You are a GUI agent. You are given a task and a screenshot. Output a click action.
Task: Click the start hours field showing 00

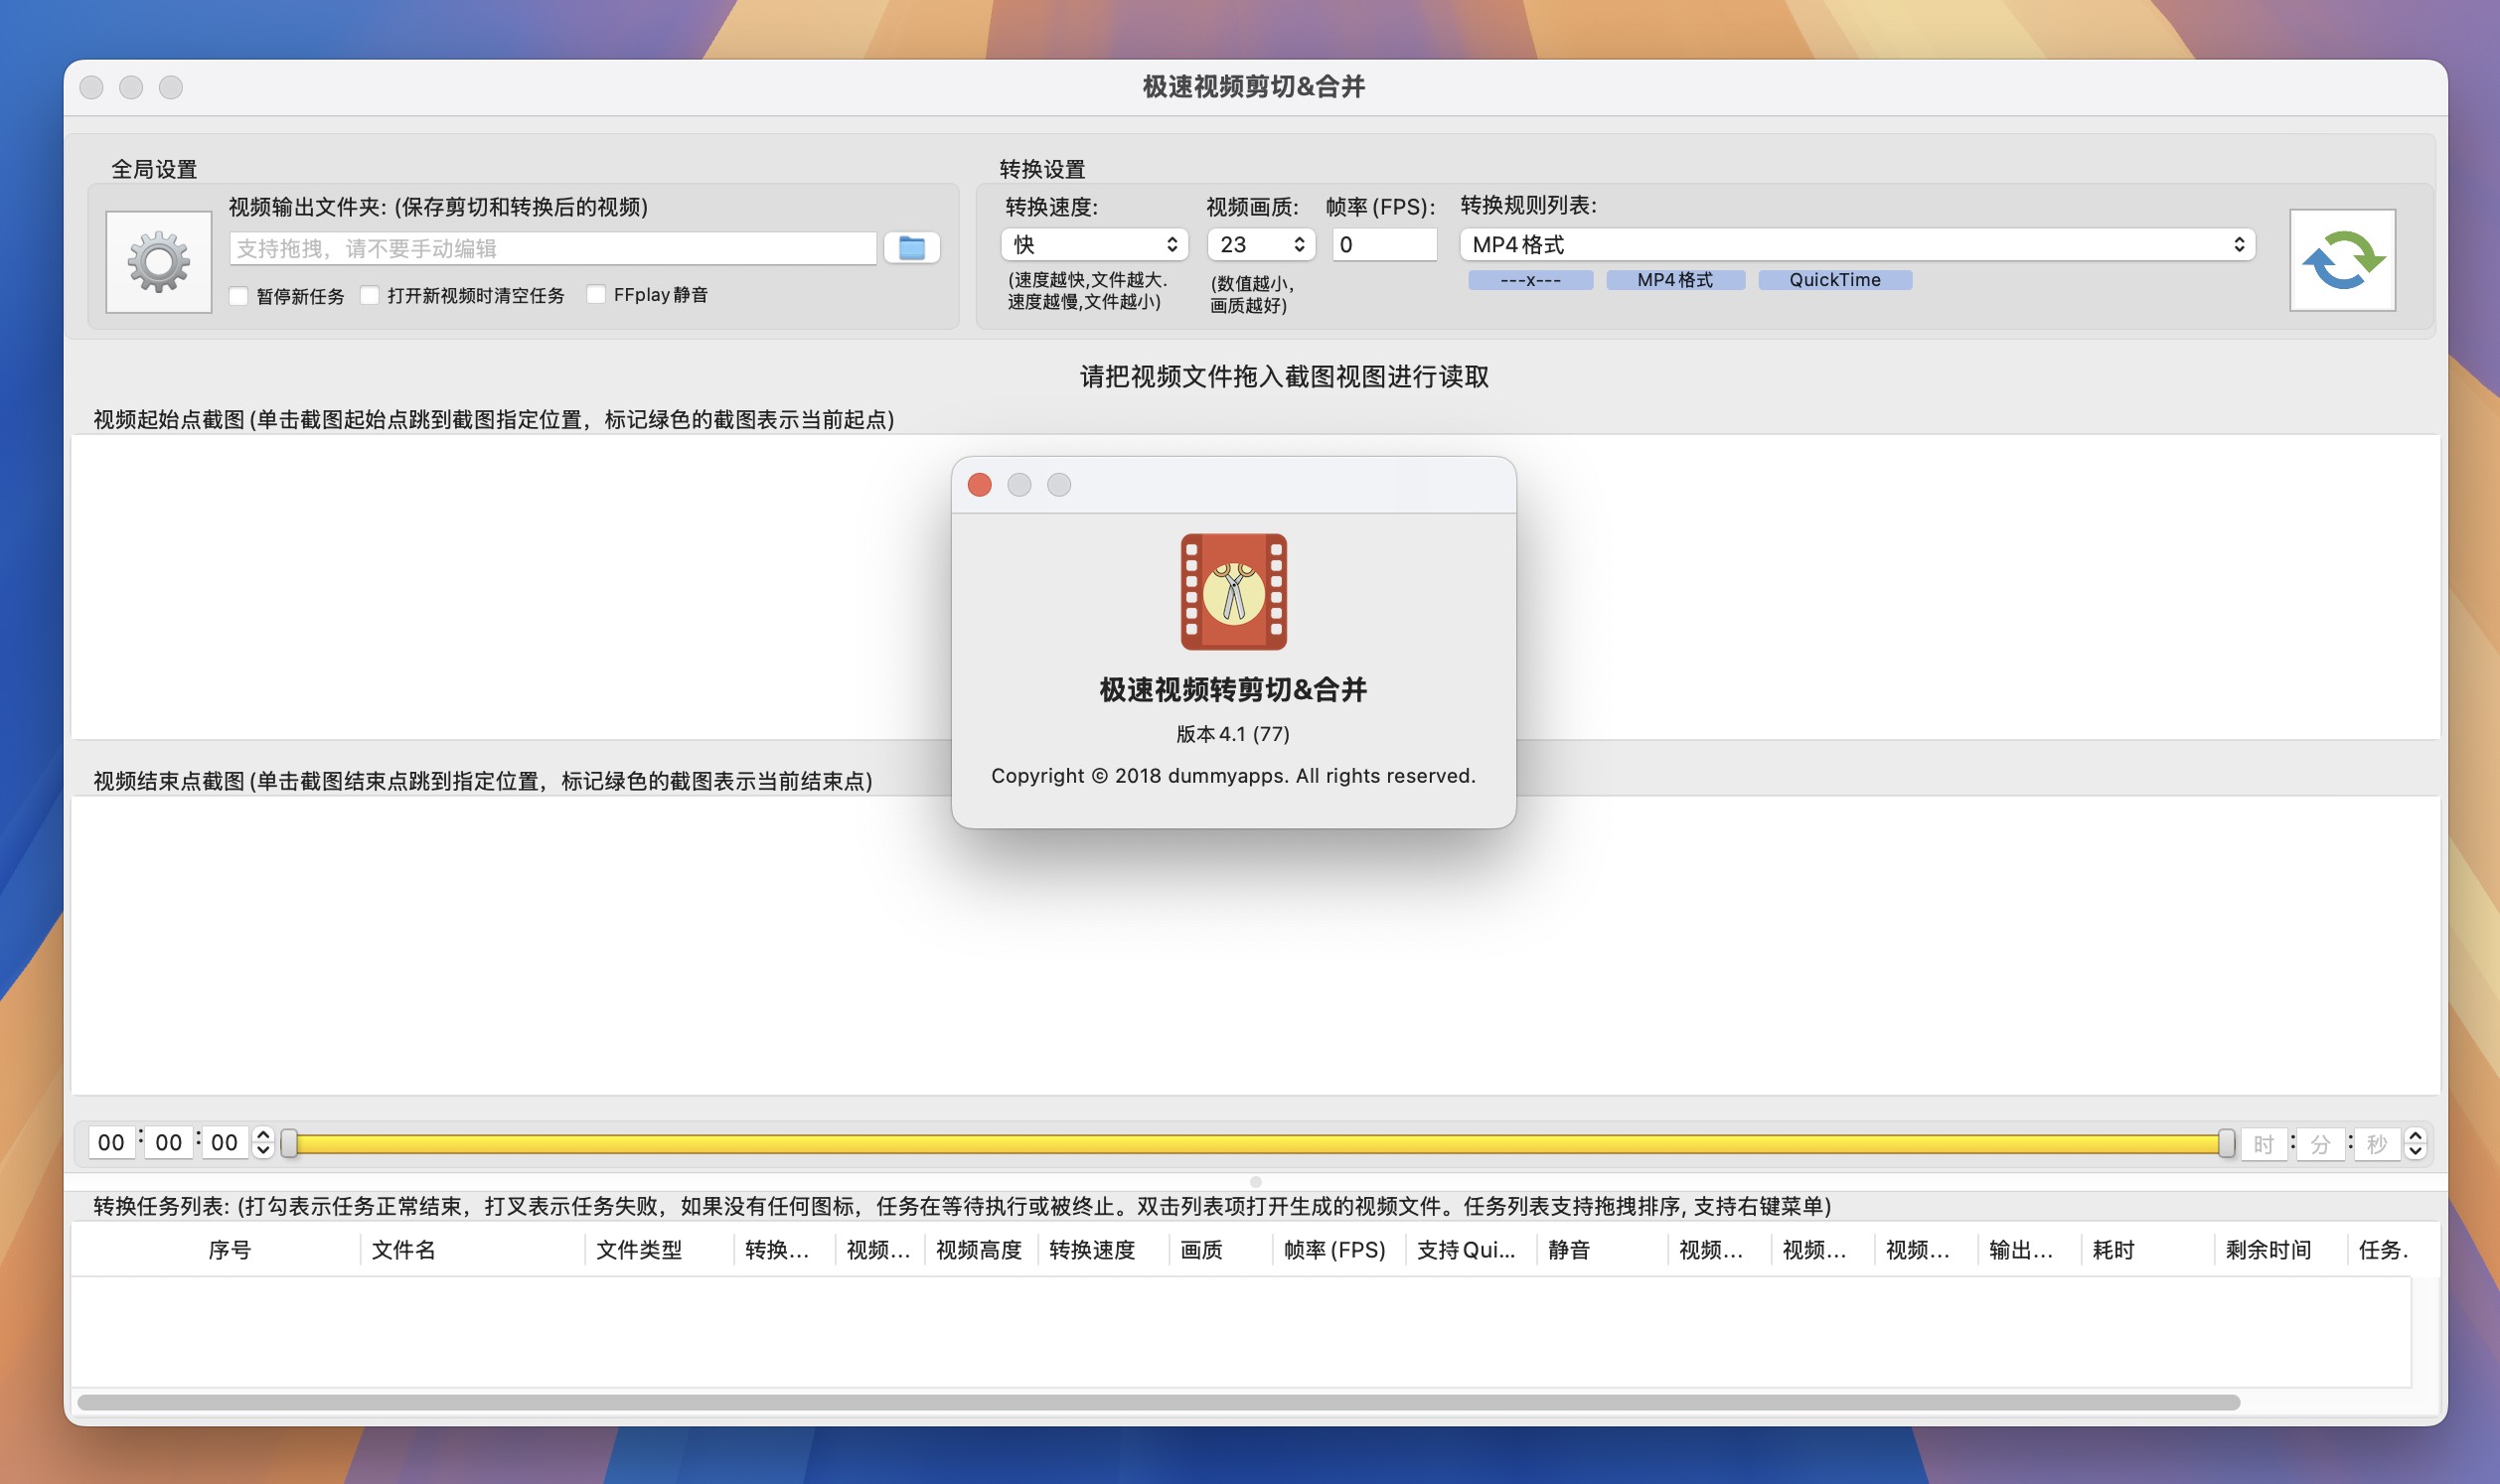[111, 1142]
